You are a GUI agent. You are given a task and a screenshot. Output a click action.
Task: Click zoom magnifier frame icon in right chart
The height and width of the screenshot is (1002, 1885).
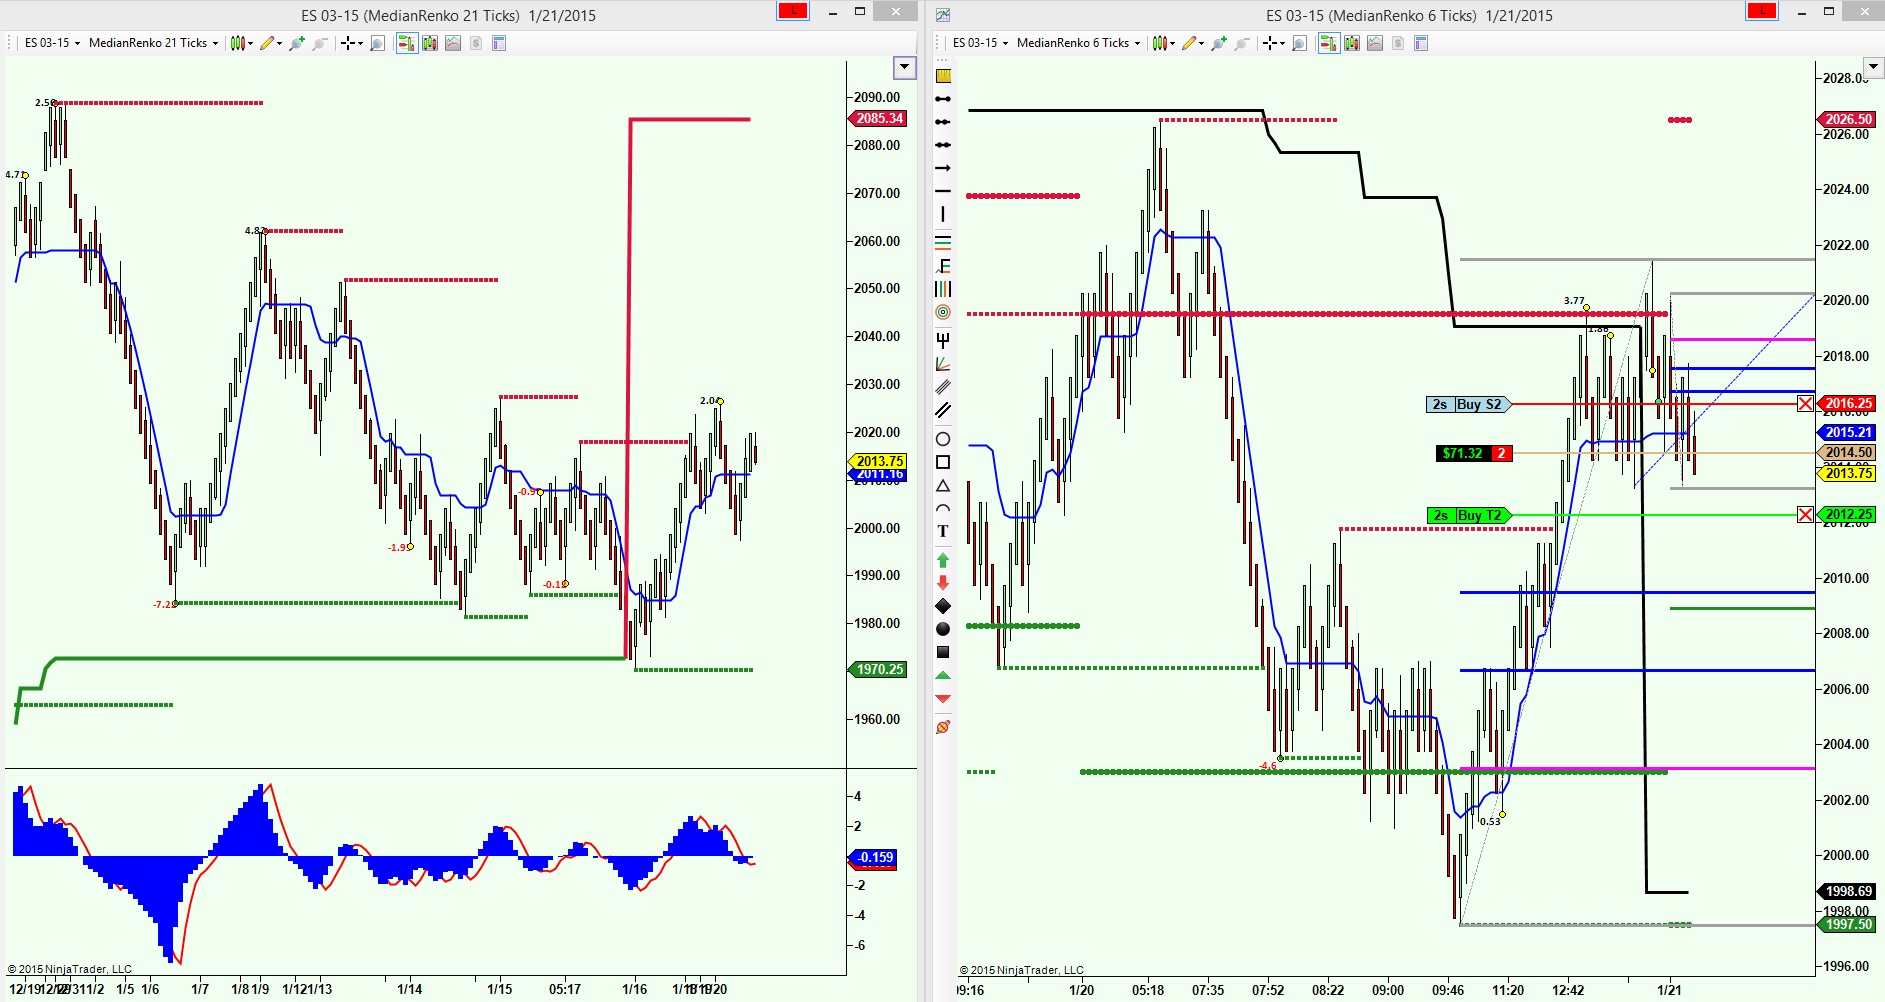pyautogui.click(x=1299, y=43)
